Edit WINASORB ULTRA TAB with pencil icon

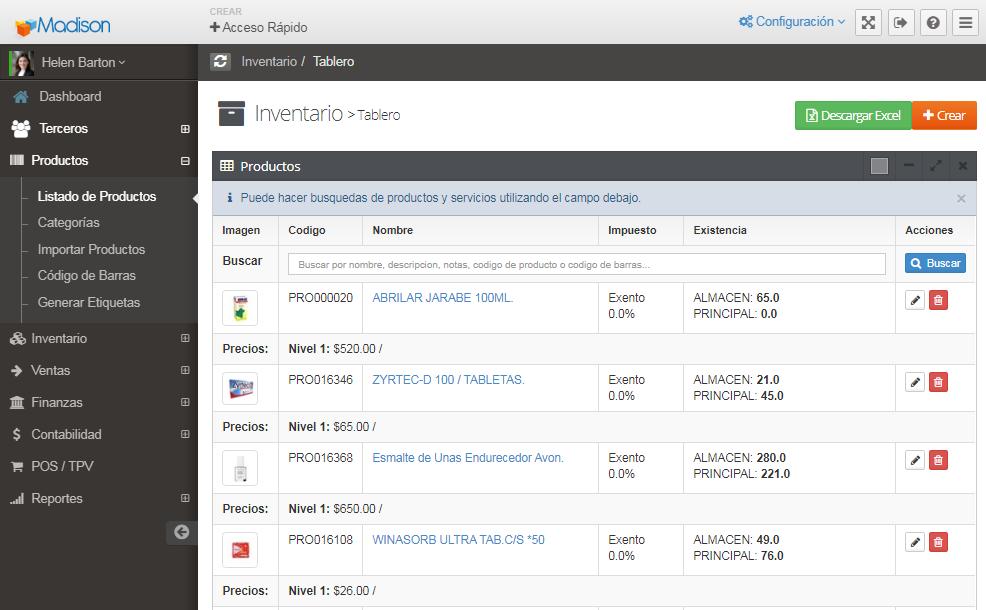click(x=914, y=542)
